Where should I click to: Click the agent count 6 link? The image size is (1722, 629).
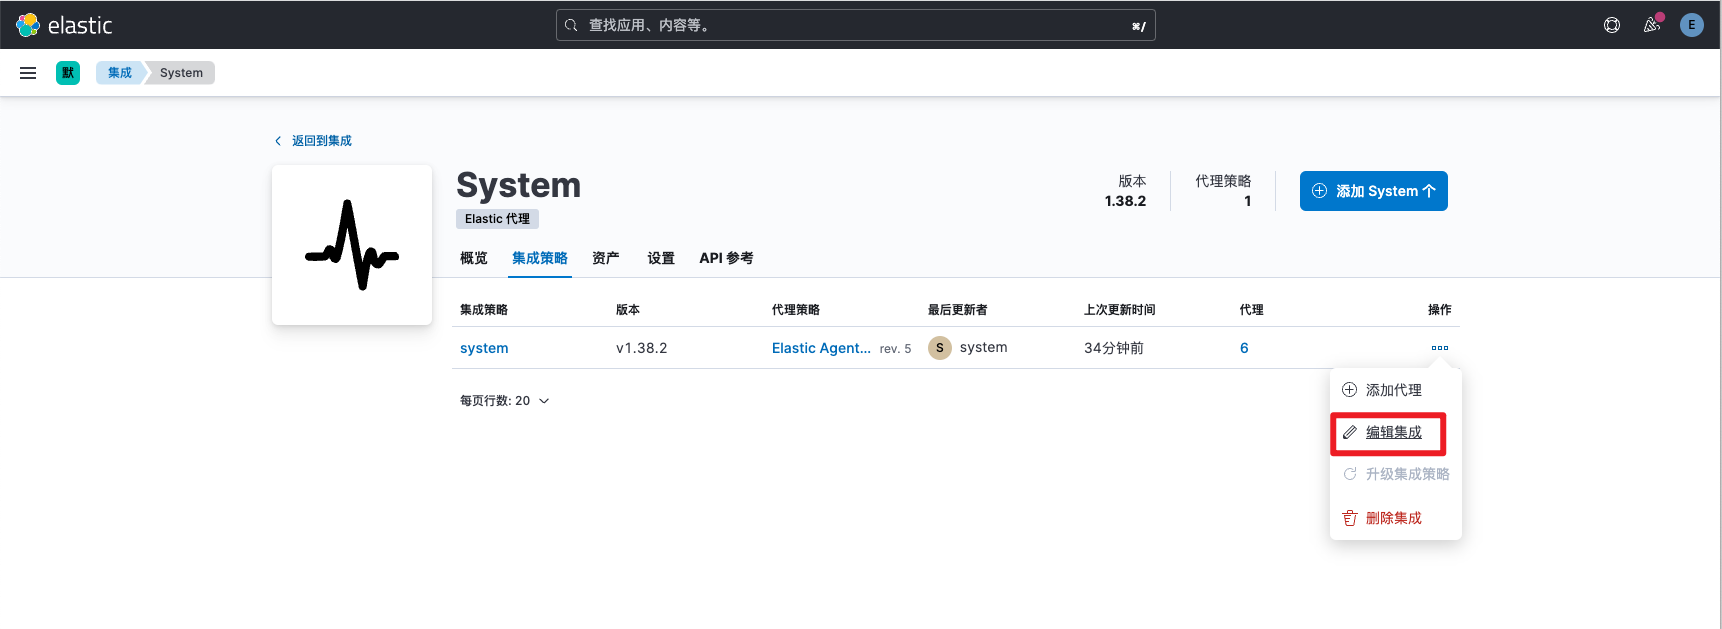[1244, 348]
